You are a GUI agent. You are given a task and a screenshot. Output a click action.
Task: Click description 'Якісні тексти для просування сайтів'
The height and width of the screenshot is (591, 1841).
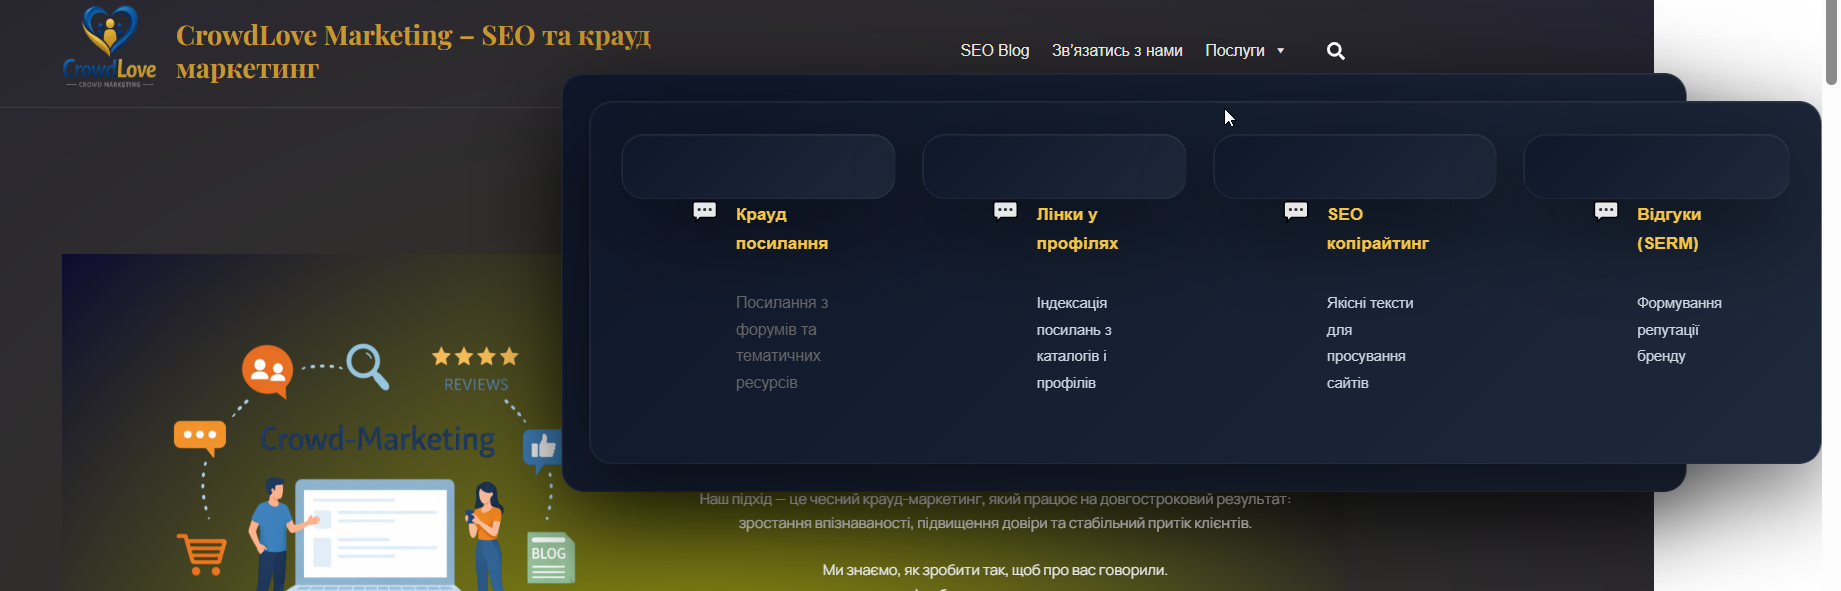tap(1370, 342)
